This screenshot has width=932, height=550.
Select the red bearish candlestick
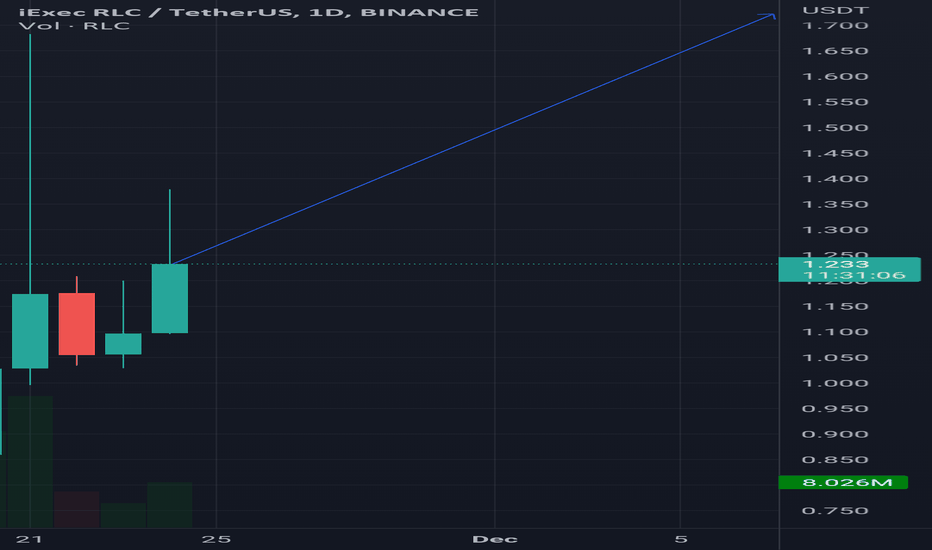coord(77,324)
